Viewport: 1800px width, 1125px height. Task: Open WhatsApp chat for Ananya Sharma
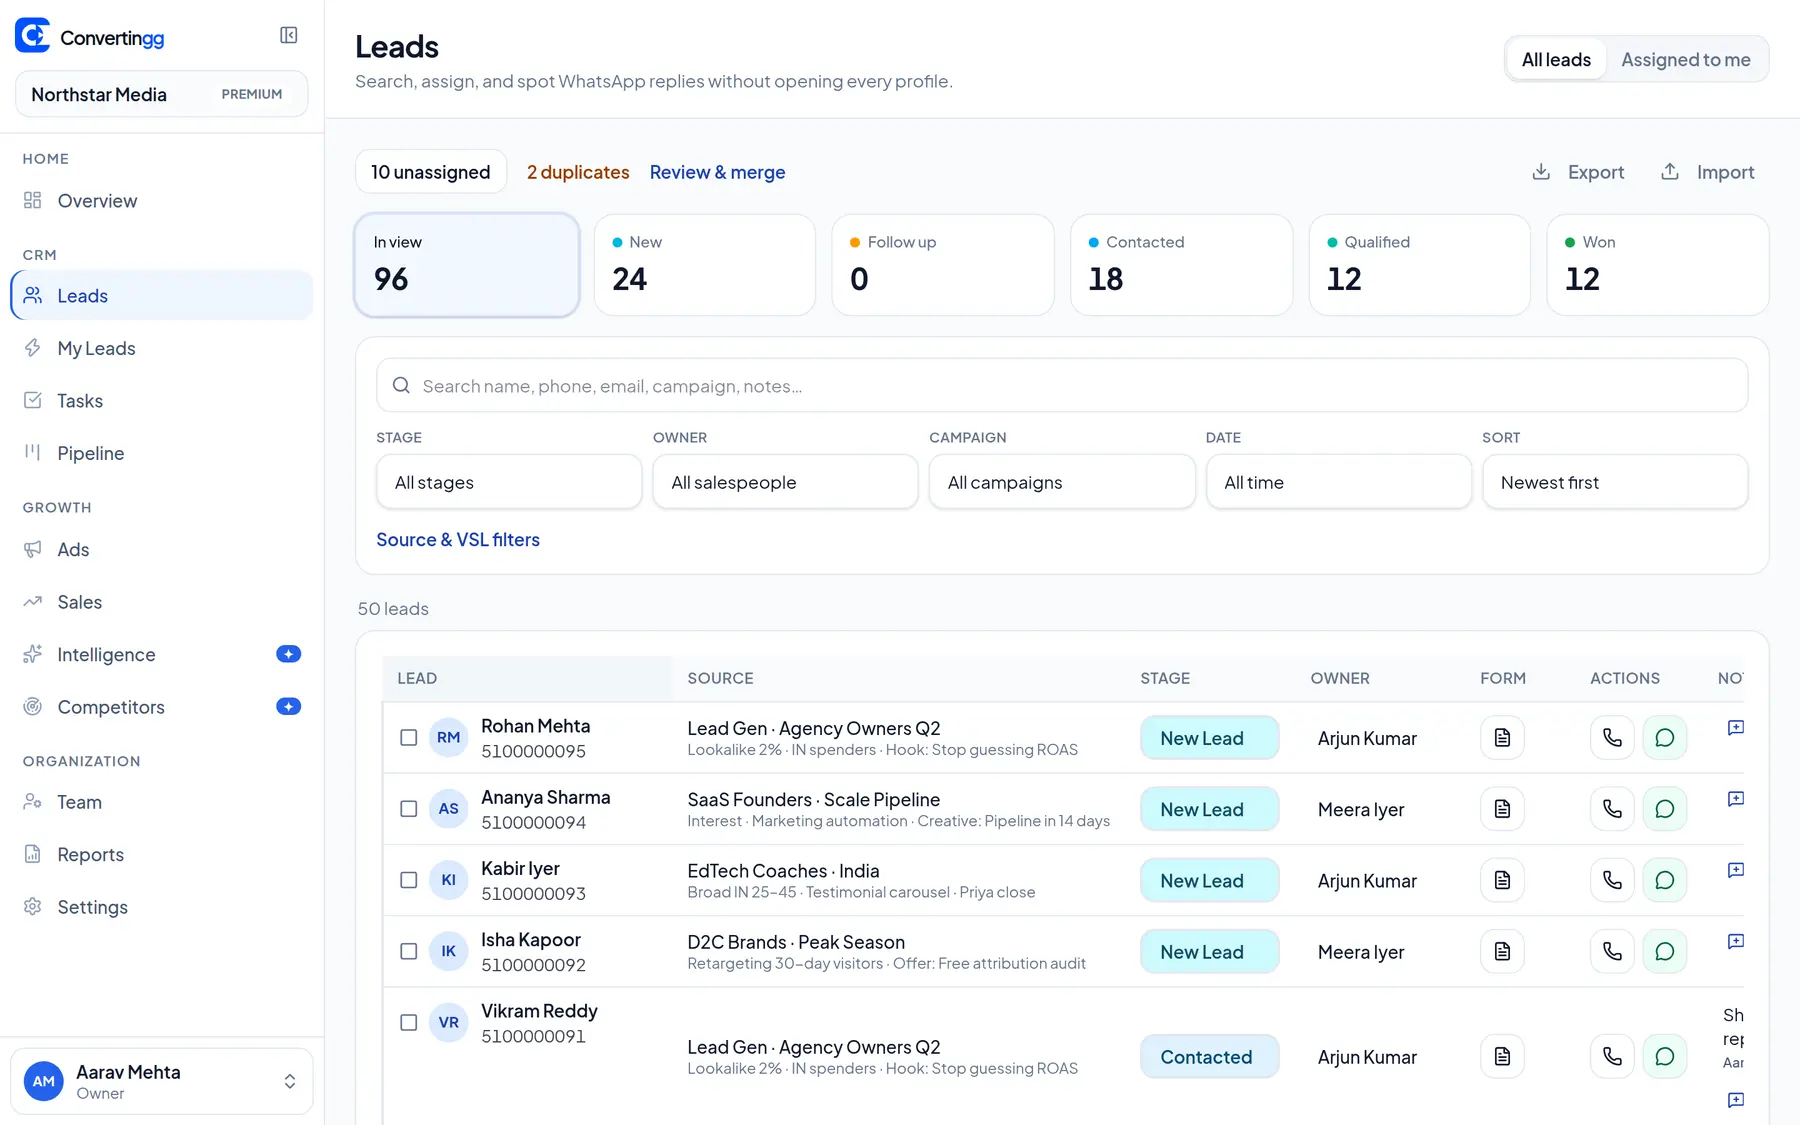click(1665, 809)
